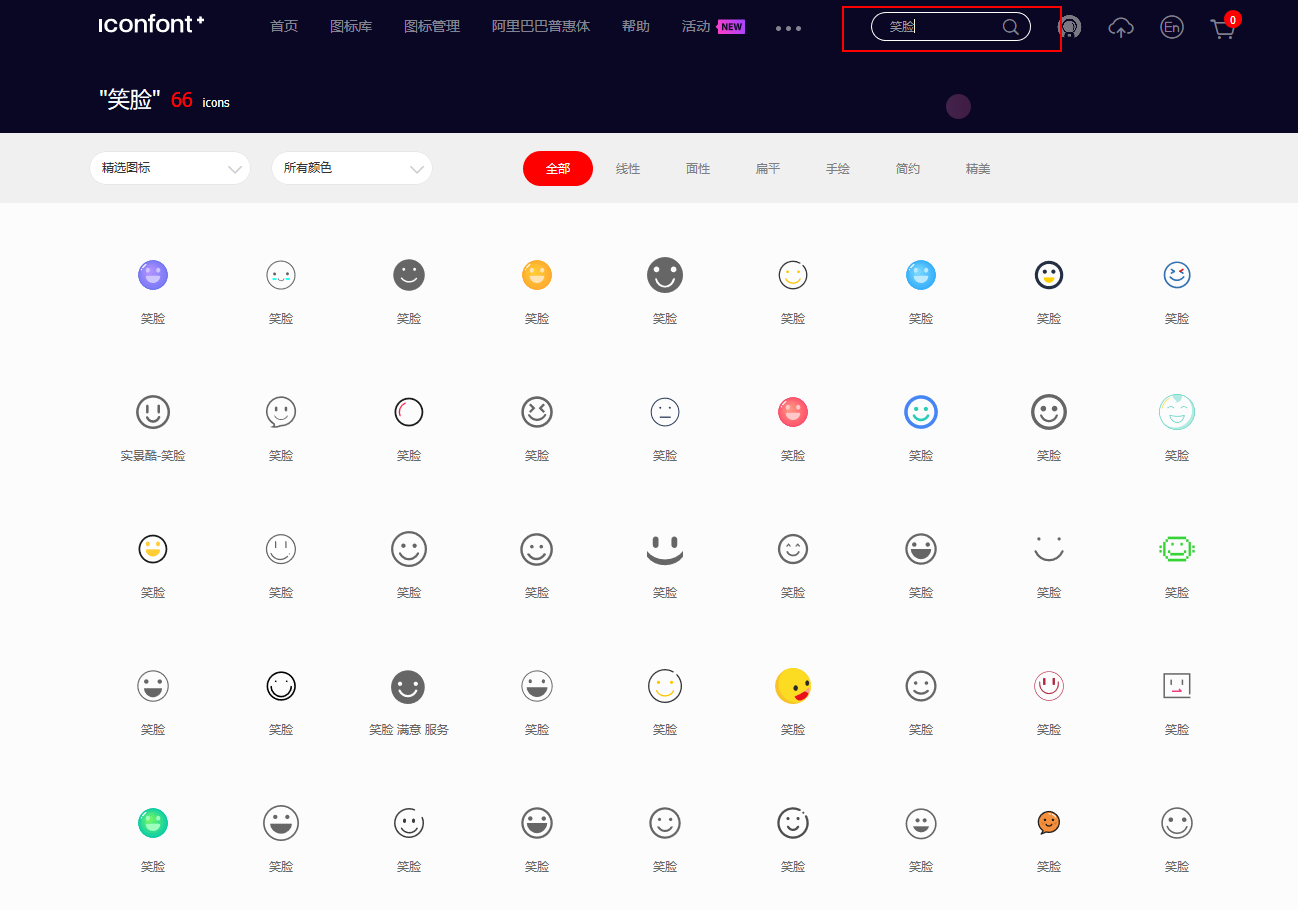Switch to the 线性 filter tab
This screenshot has width=1298, height=910.
tap(628, 168)
